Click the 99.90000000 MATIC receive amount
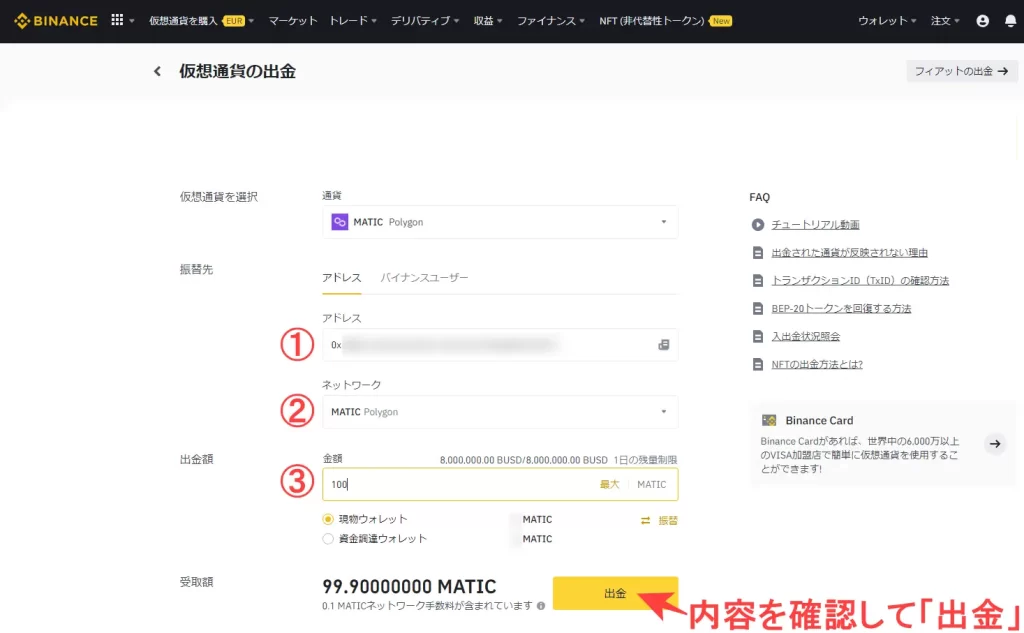The height and width of the screenshot is (633, 1024). tap(409, 586)
